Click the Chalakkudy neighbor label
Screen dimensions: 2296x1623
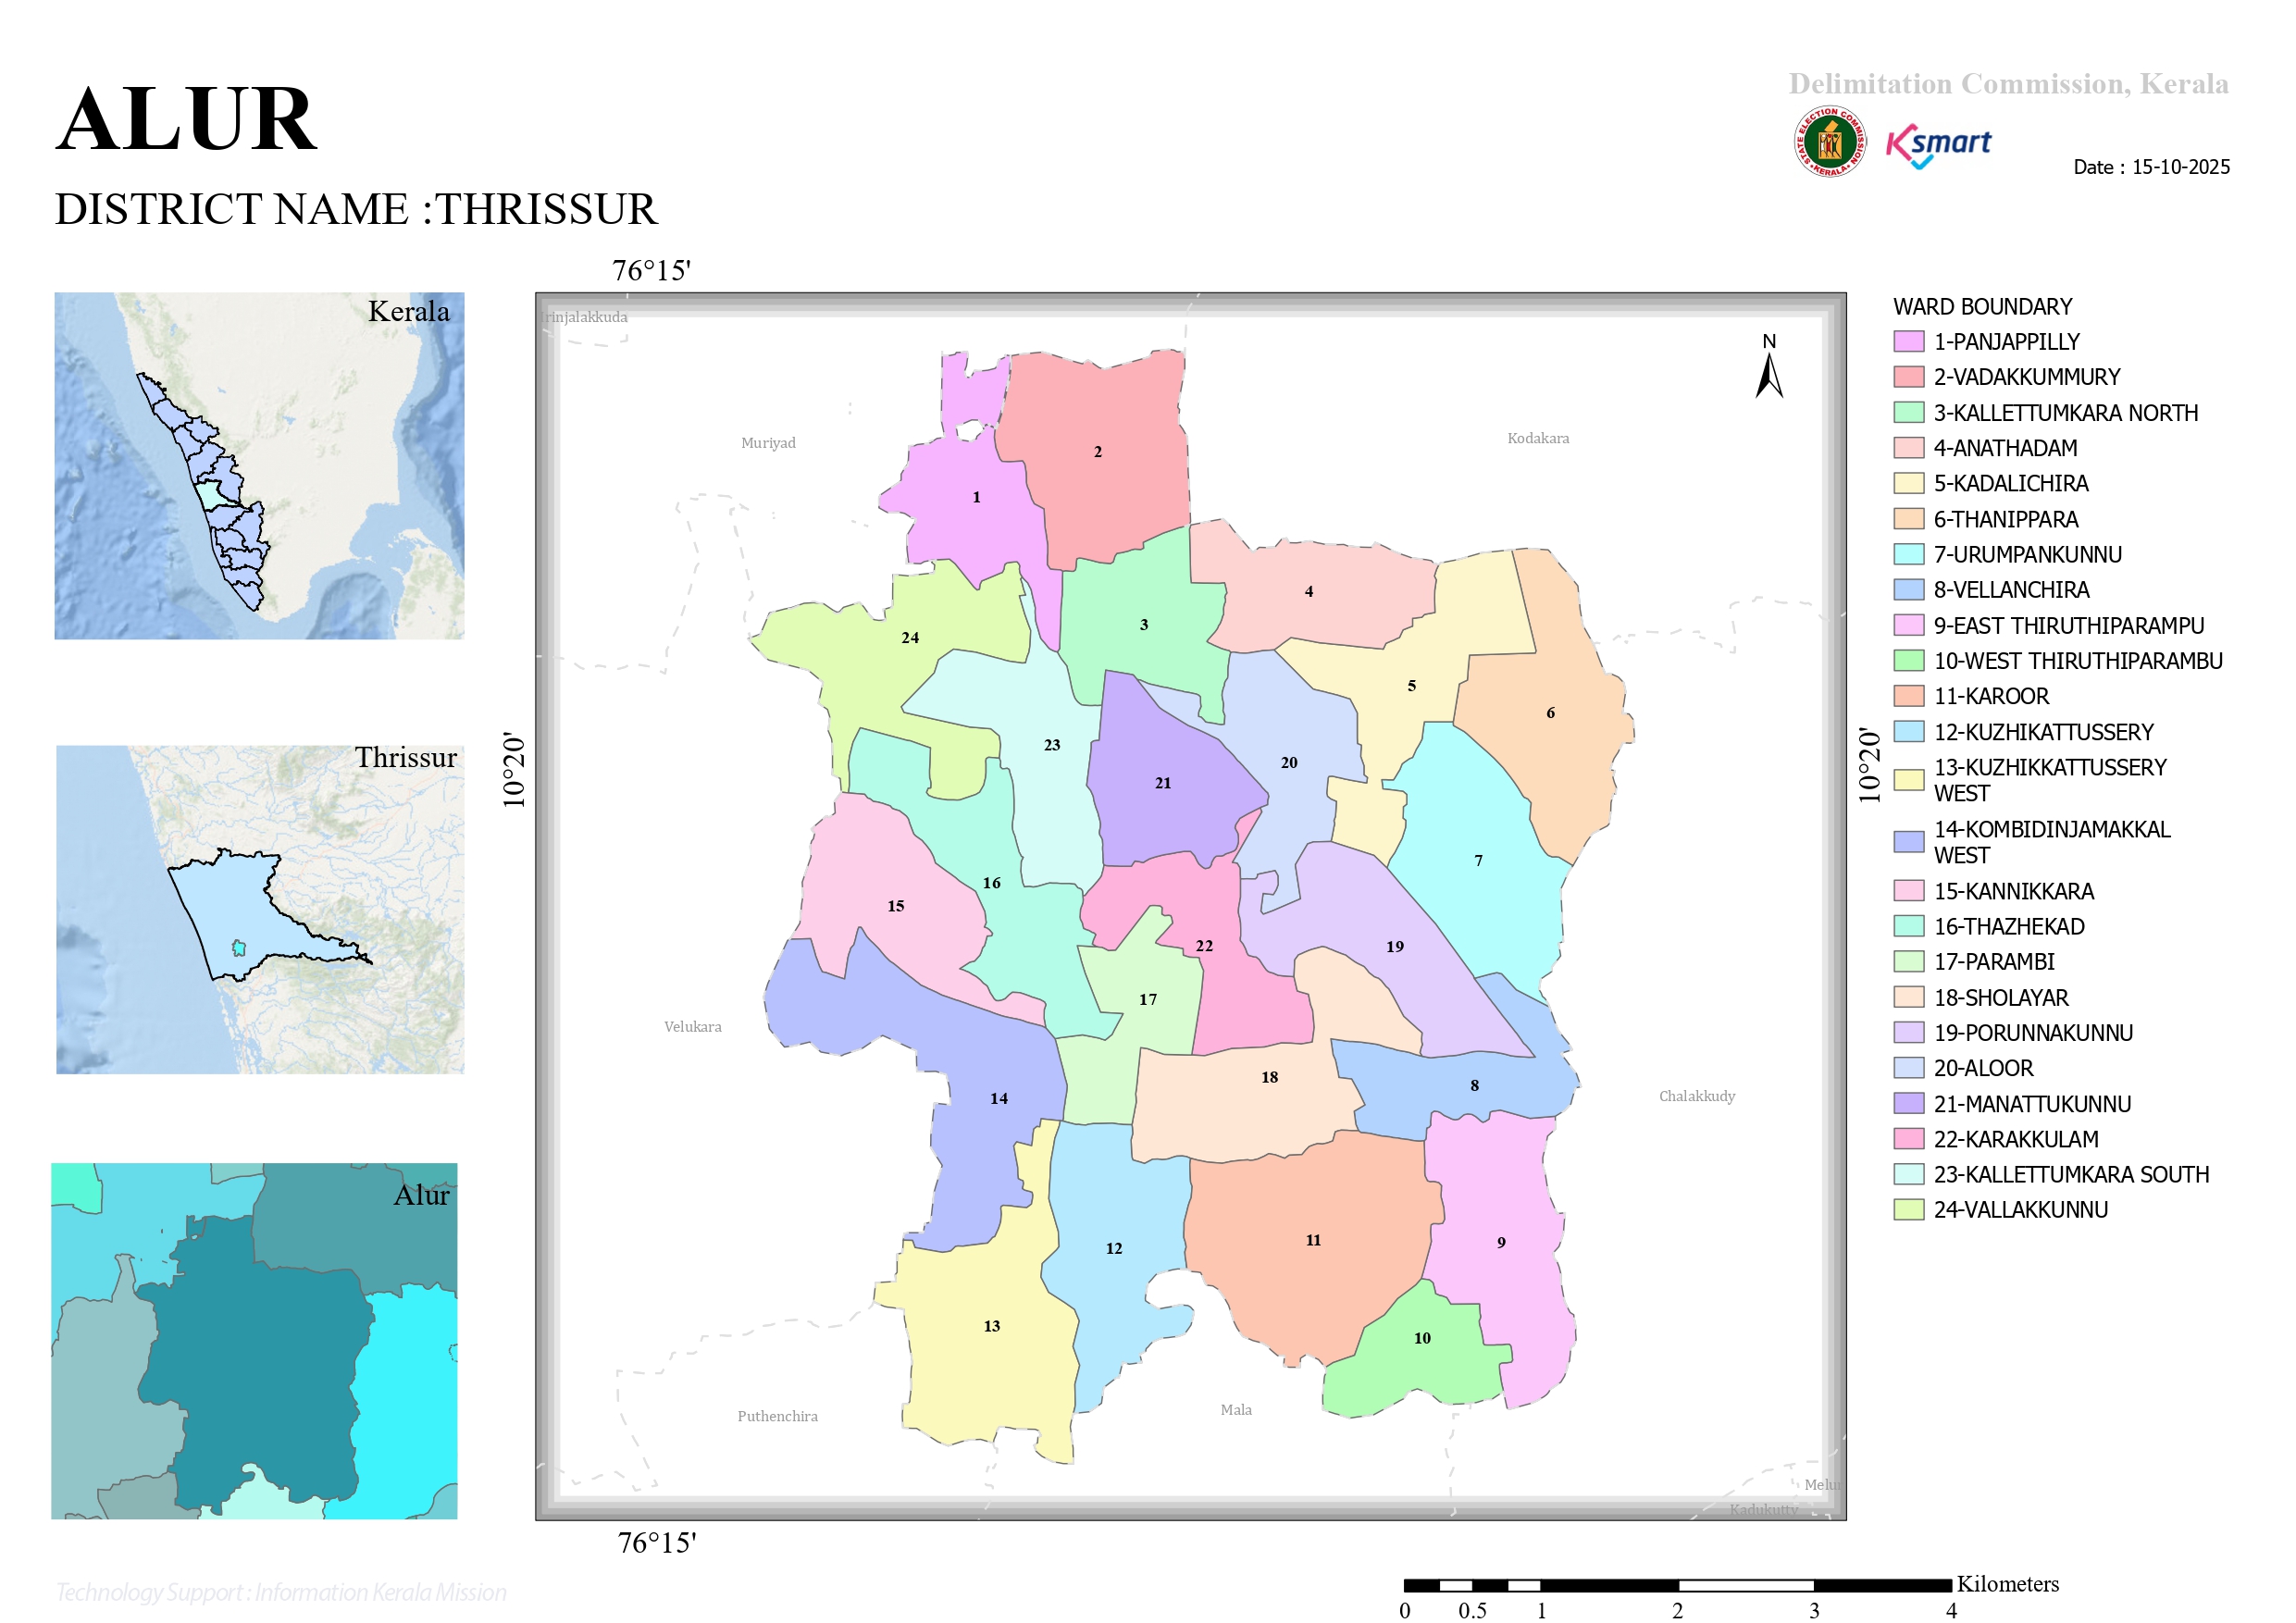(1697, 1096)
